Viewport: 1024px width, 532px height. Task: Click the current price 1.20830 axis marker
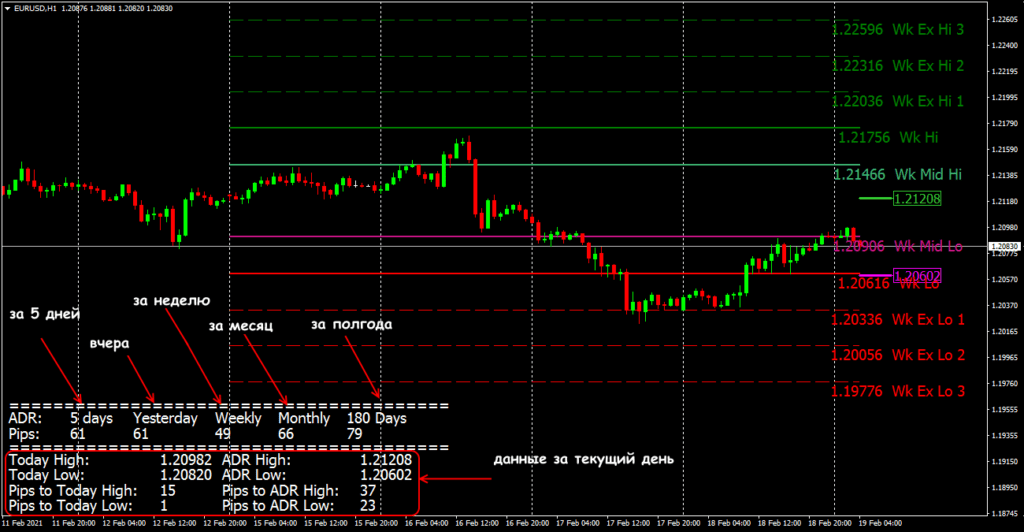(x=1003, y=246)
